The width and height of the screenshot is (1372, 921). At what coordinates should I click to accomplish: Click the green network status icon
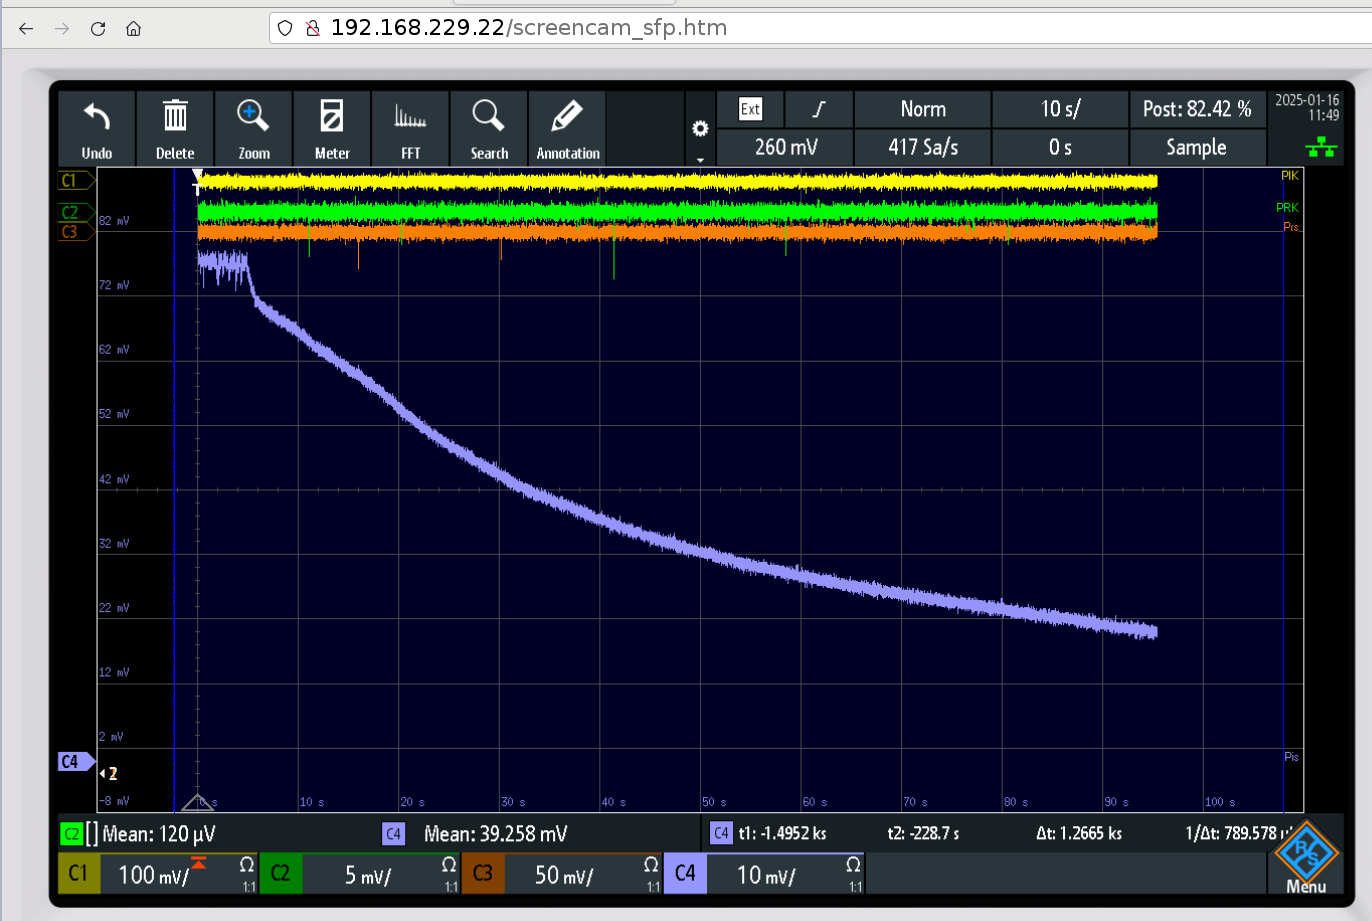coord(1320,148)
